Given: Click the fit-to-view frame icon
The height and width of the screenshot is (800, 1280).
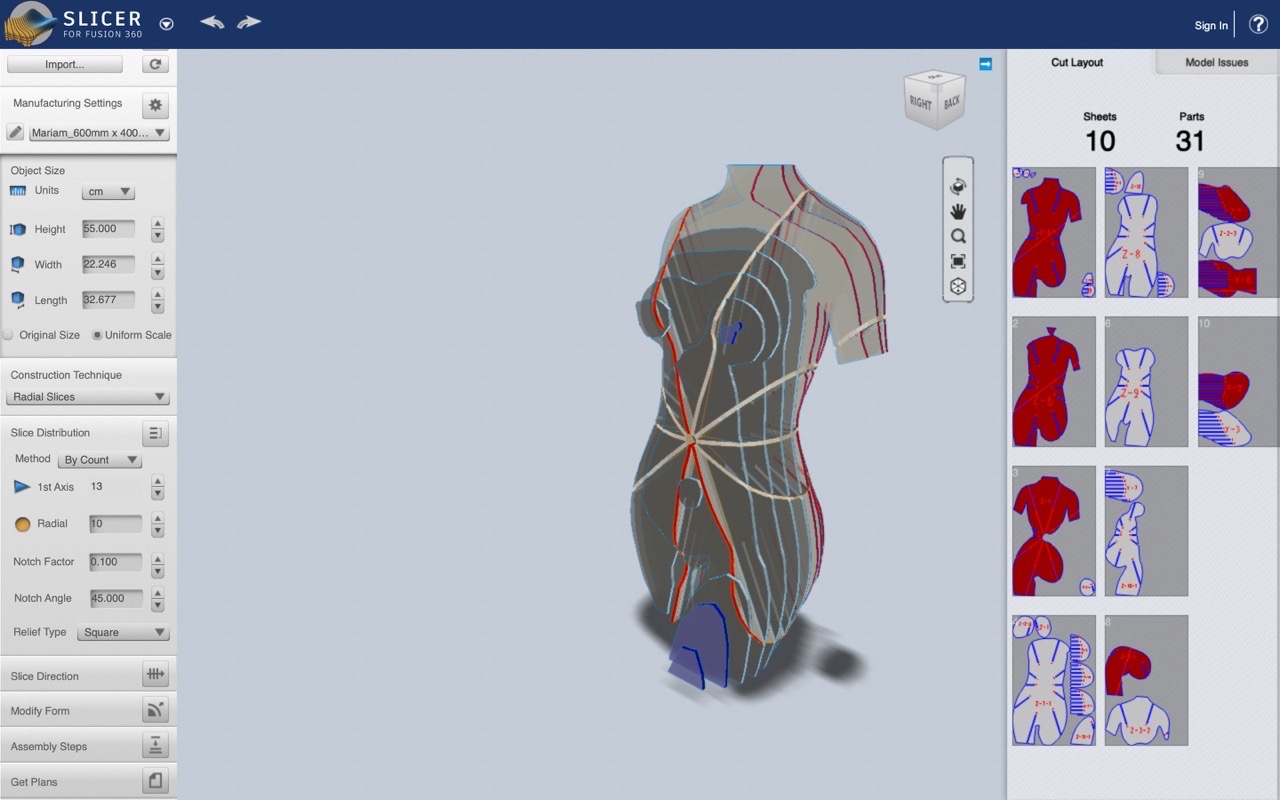Looking at the screenshot, I should coord(958,262).
